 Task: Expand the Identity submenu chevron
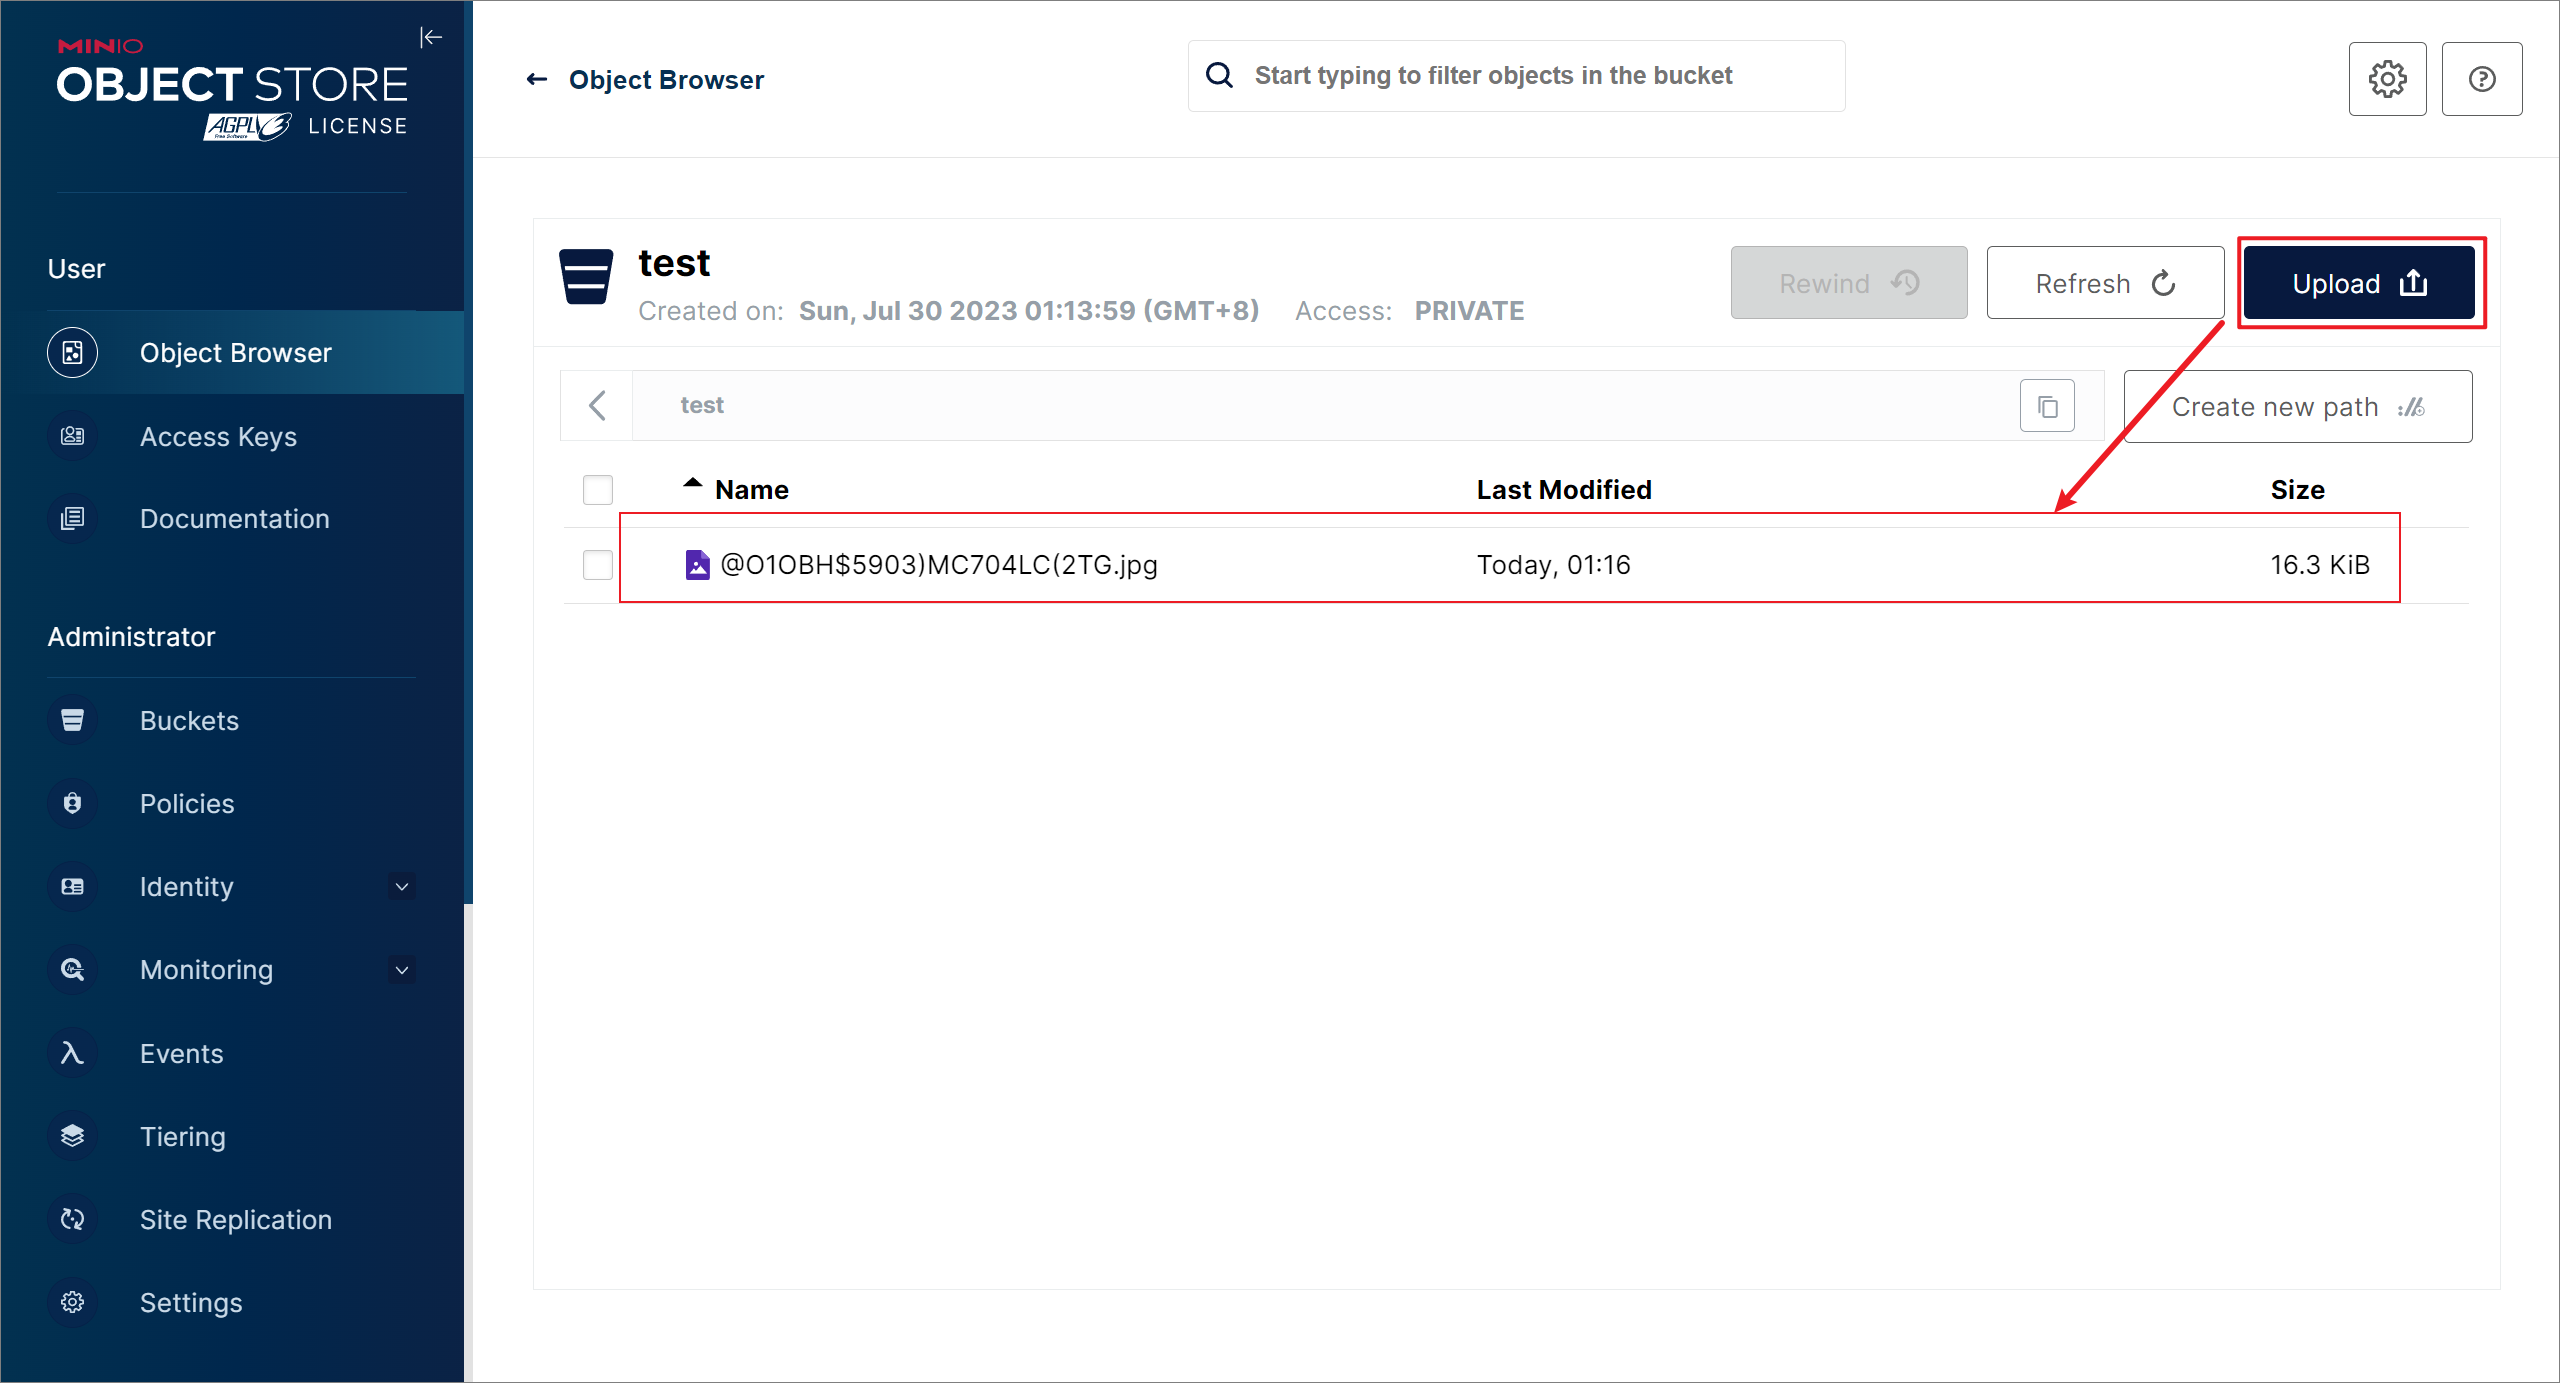[402, 886]
